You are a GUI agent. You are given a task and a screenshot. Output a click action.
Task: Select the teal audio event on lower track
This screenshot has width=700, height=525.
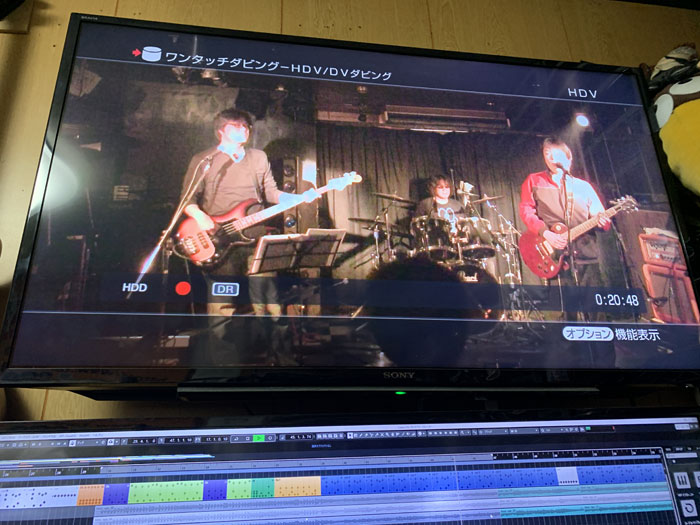pyautogui.click(x=585, y=508)
